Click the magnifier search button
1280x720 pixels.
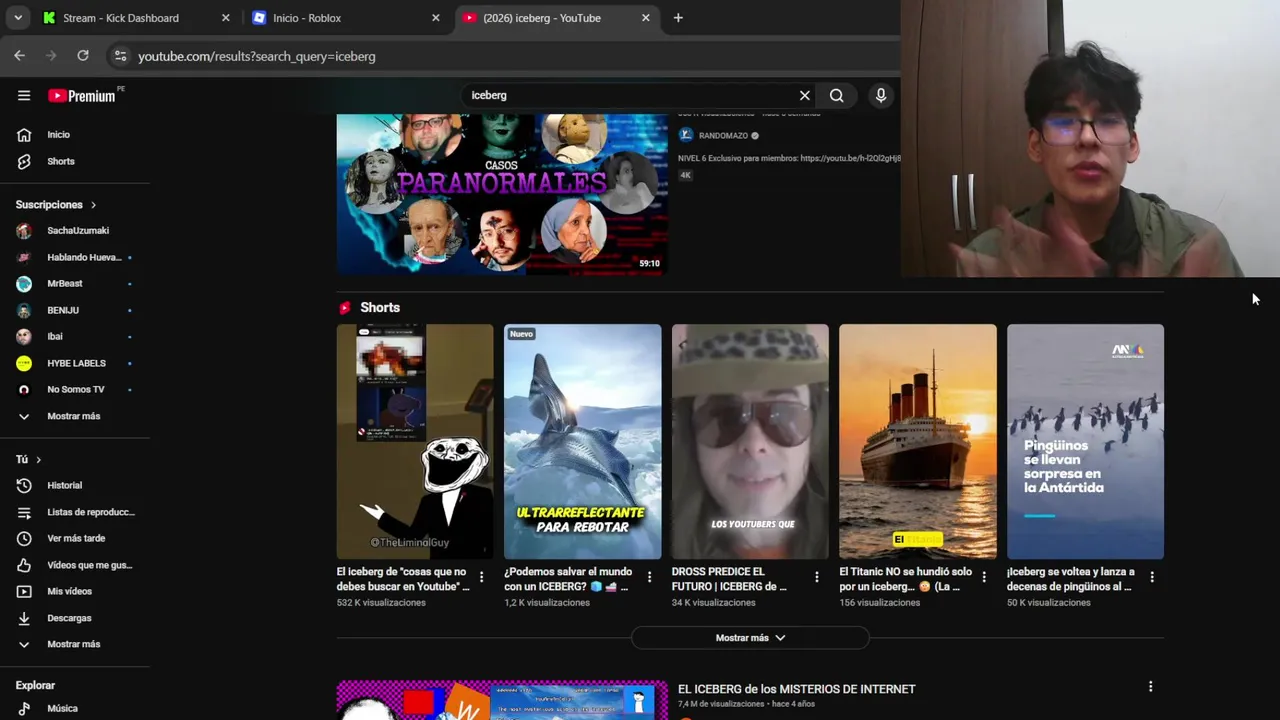(836, 95)
